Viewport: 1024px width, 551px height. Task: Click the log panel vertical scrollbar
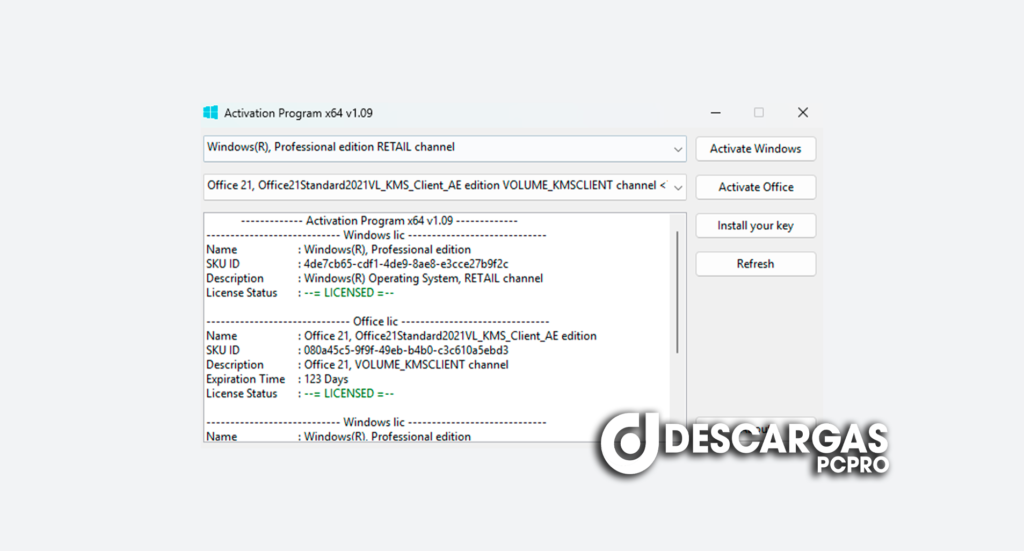[x=678, y=290]
